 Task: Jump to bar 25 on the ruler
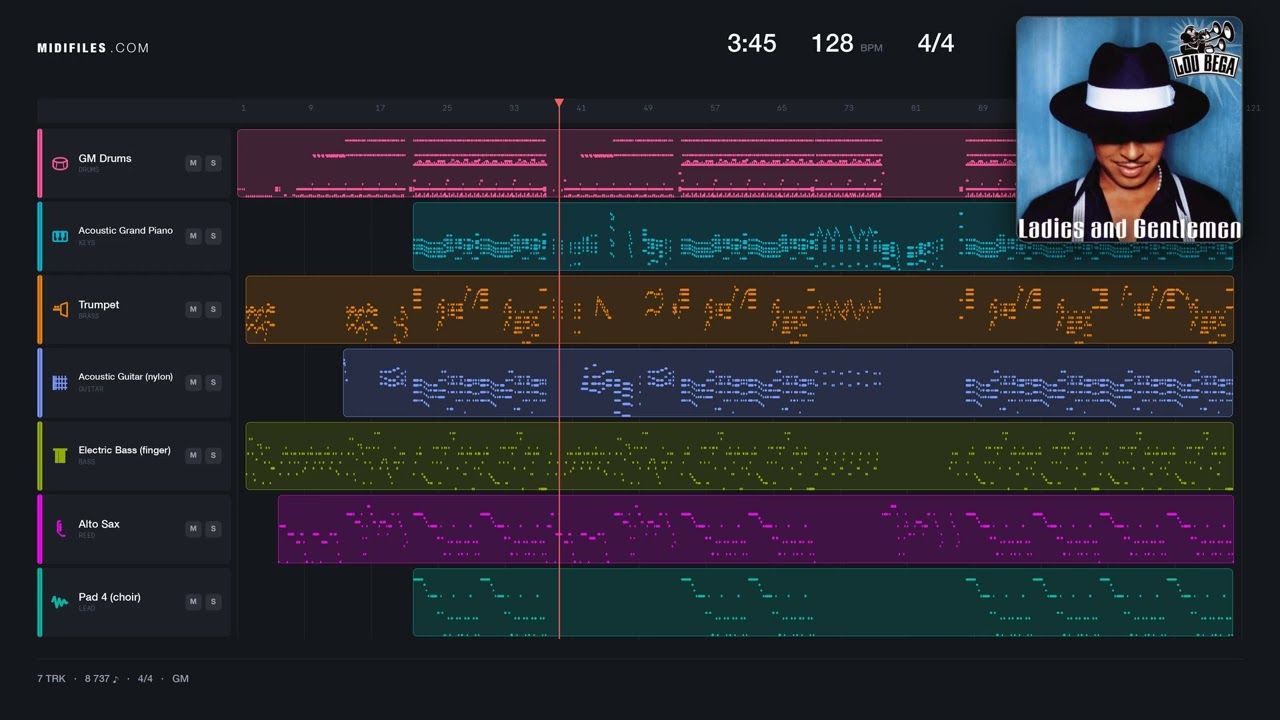point(447,108)
